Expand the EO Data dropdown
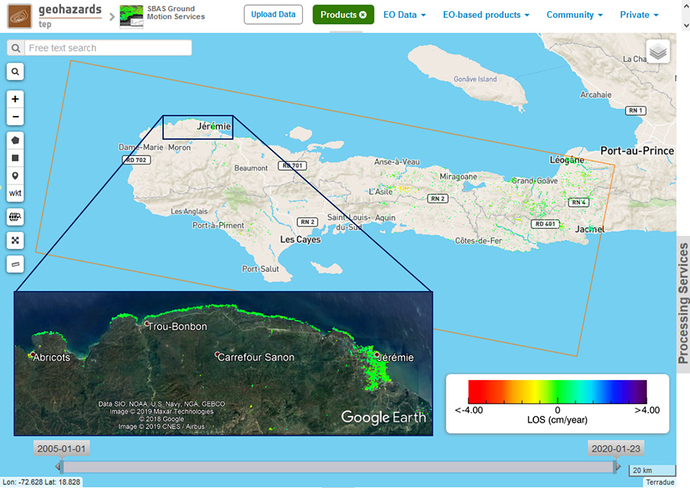 (405, 16)
